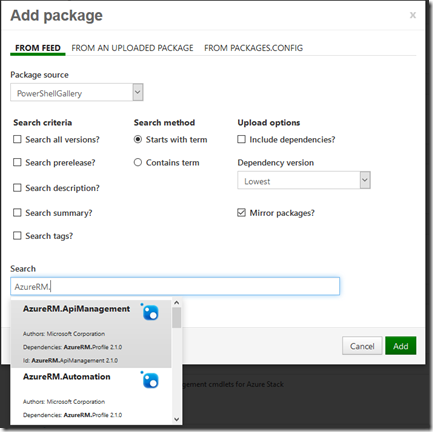
Task: Click the green Add button
Action: [401, 346]
